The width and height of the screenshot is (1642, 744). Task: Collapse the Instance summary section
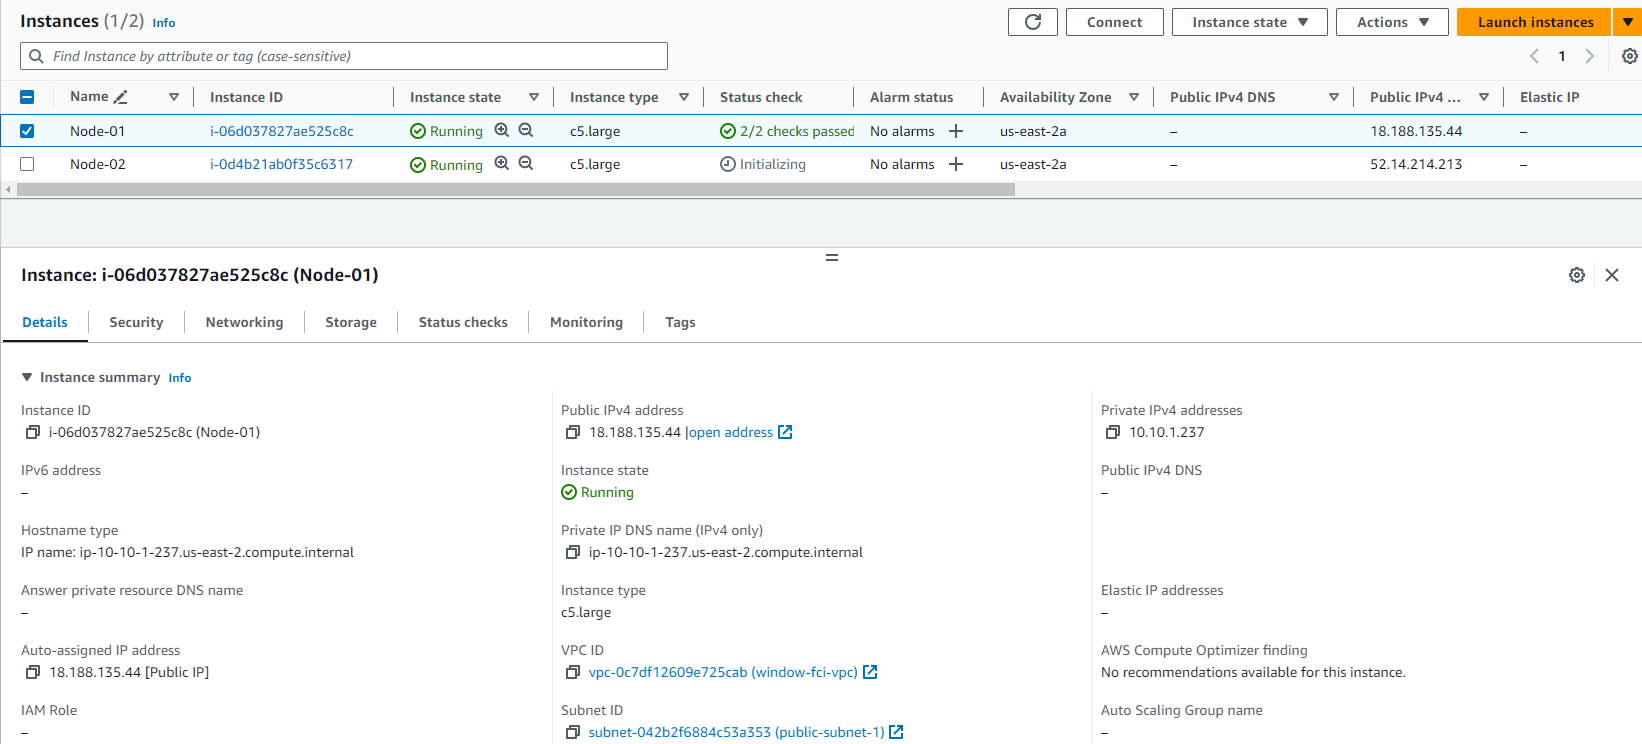27,377
